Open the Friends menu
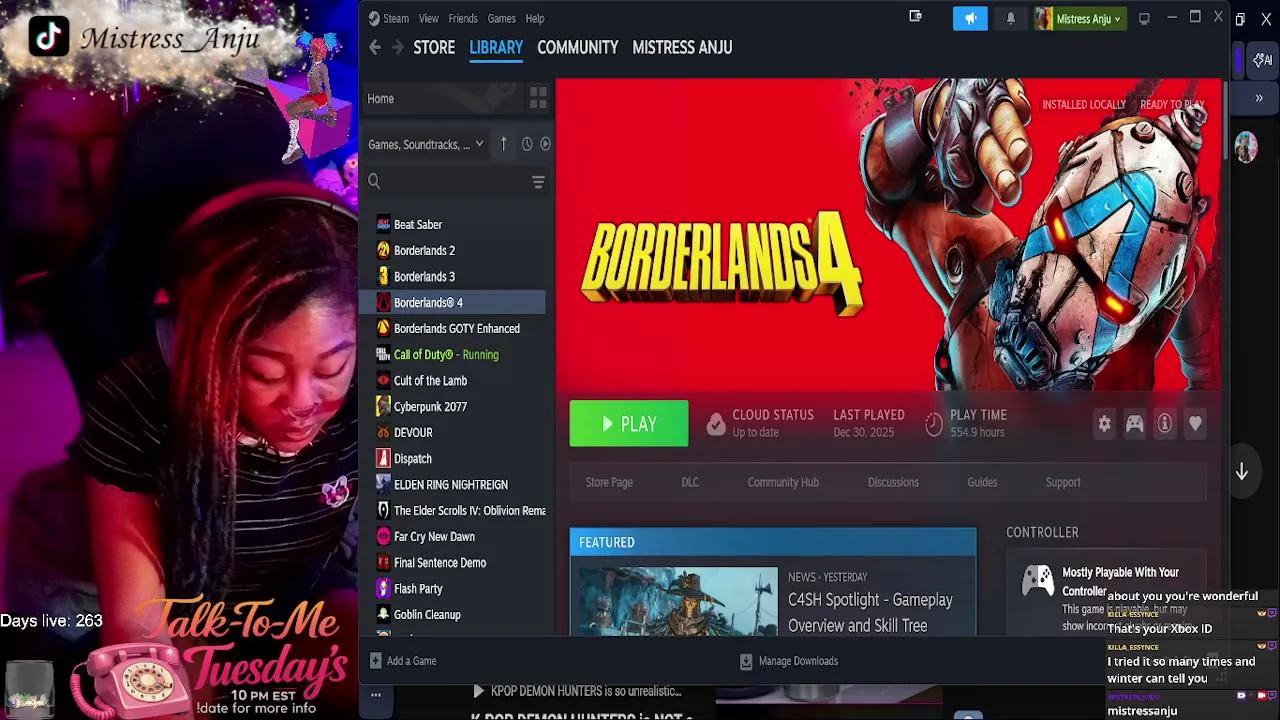This screenshot has width=1280, height=720. tap(463, 18)
